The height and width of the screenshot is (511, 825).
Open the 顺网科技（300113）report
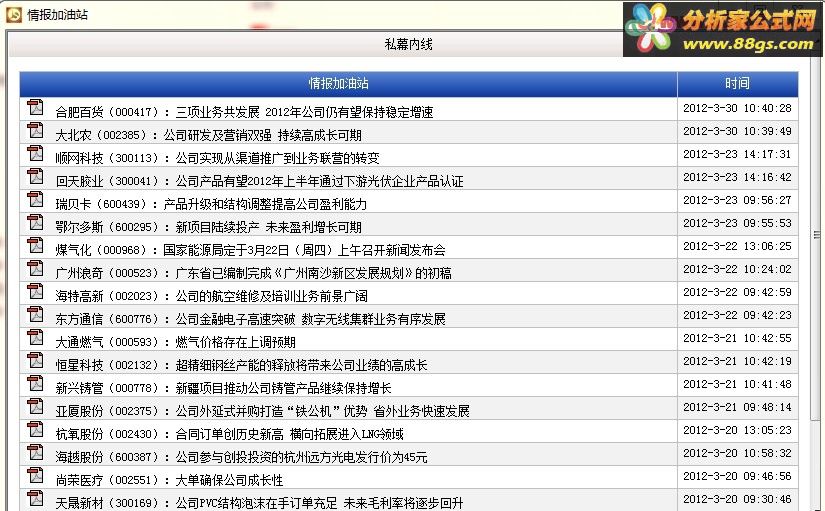point(217,158)
